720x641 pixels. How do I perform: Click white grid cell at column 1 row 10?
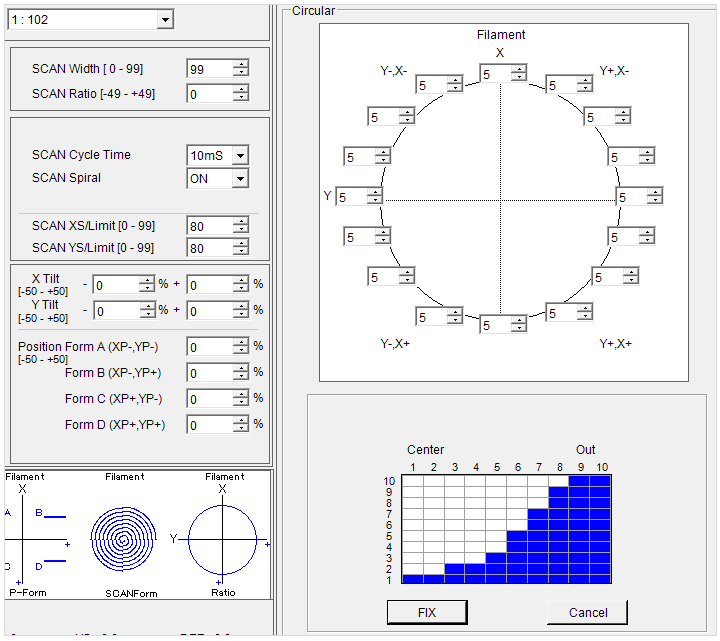coord(412,481)
